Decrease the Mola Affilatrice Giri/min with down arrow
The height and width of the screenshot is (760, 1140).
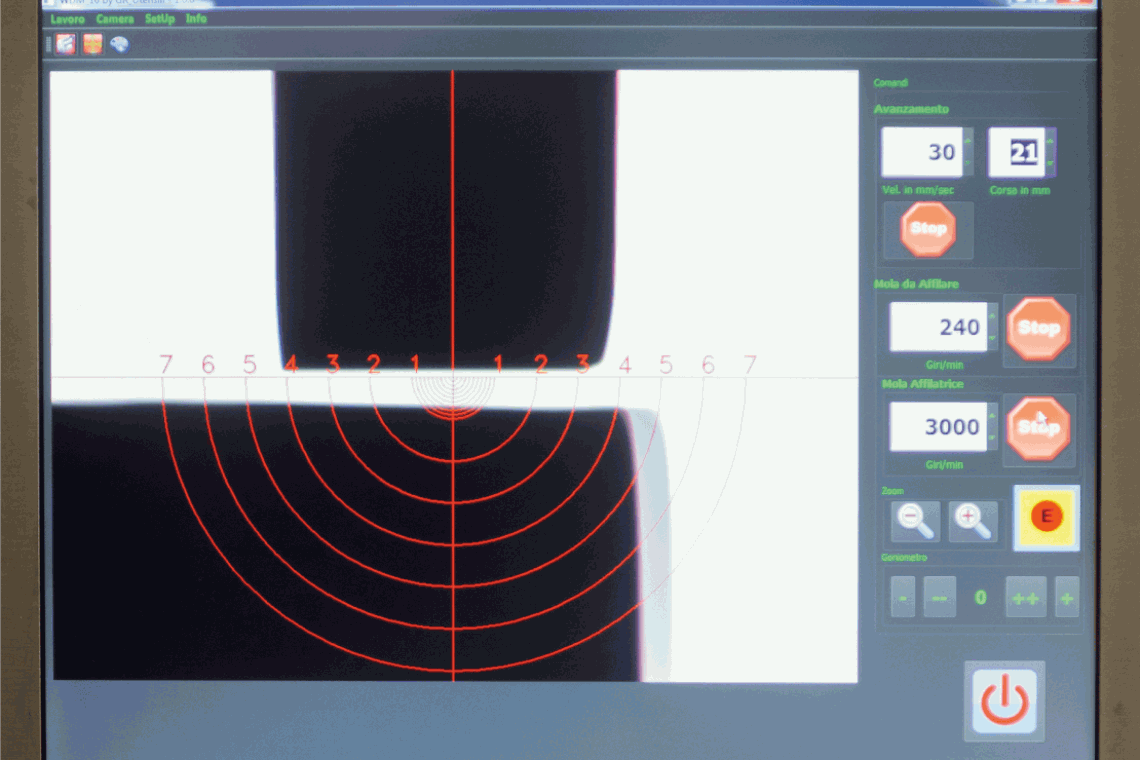pos(992,439)
